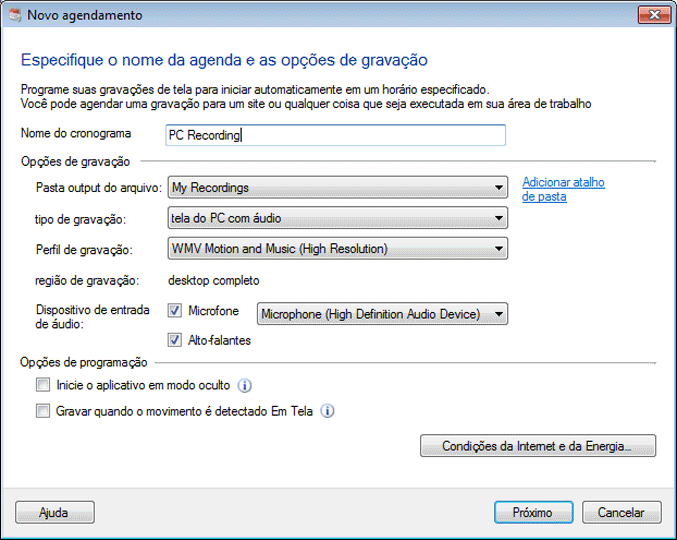Screen dimensions: 677x540
Task: Click the 'Nome do cronograma' text field
Action: [335, 135]
